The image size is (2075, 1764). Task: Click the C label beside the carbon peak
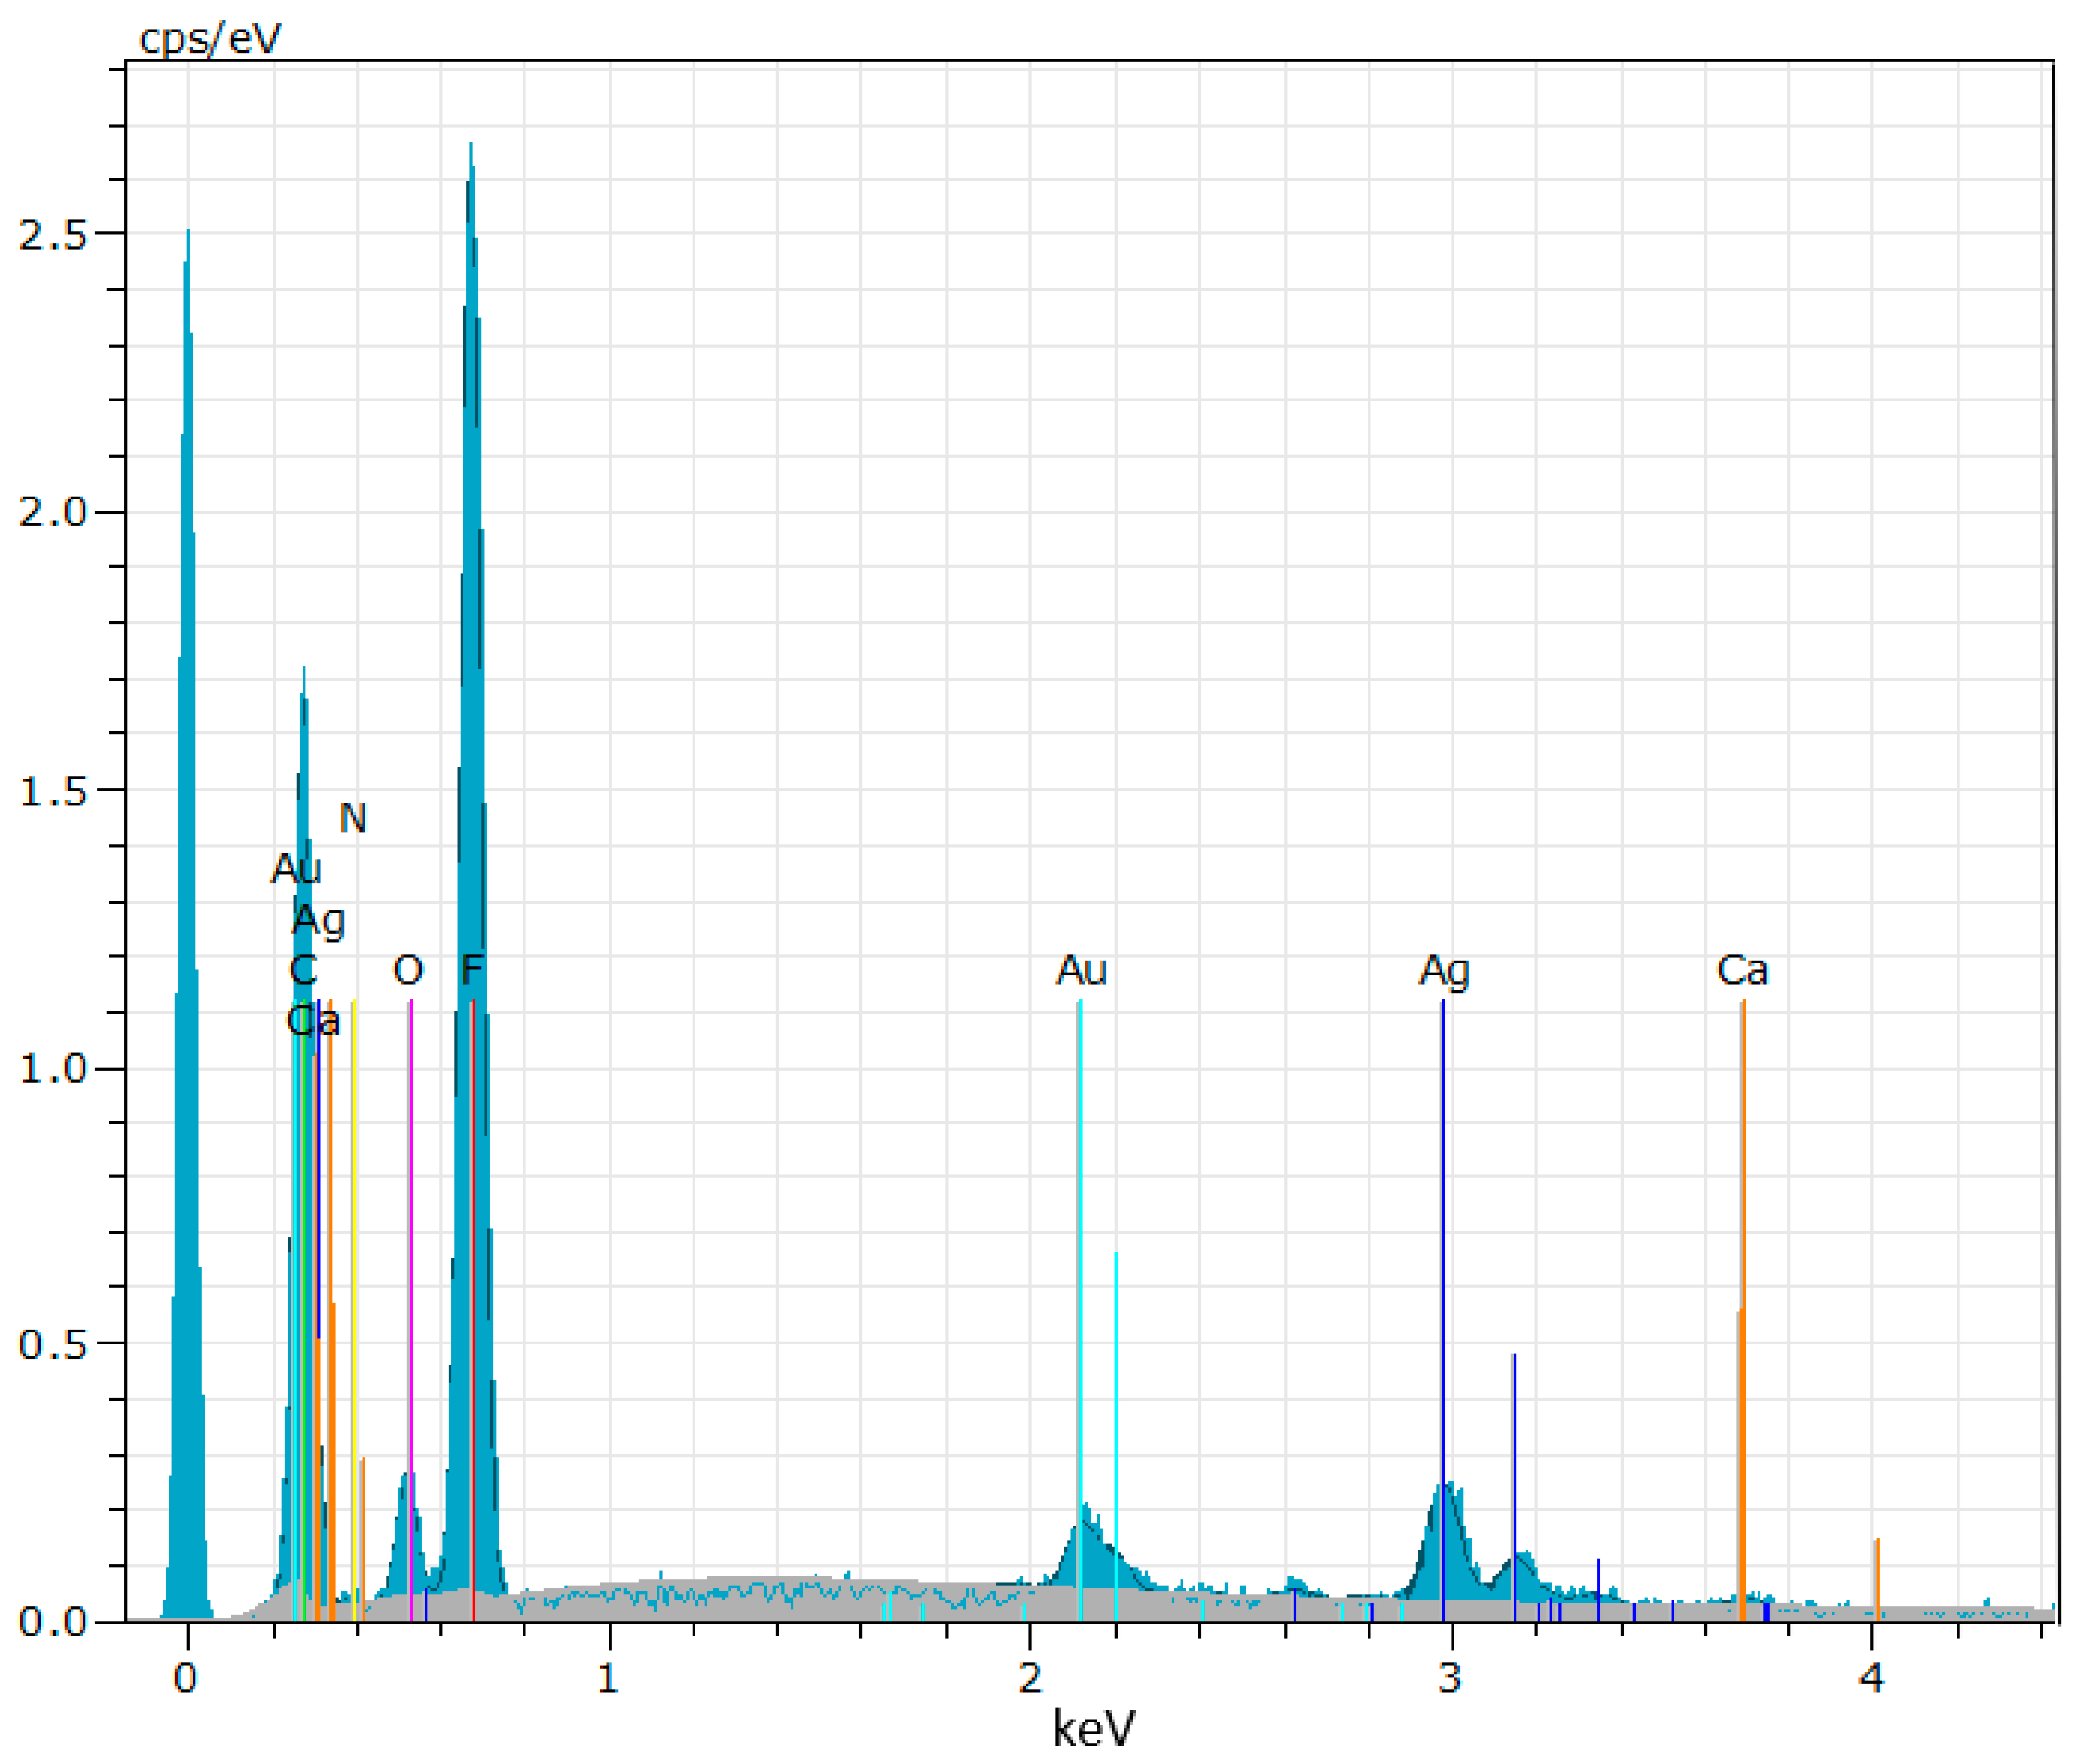(302, 969)
